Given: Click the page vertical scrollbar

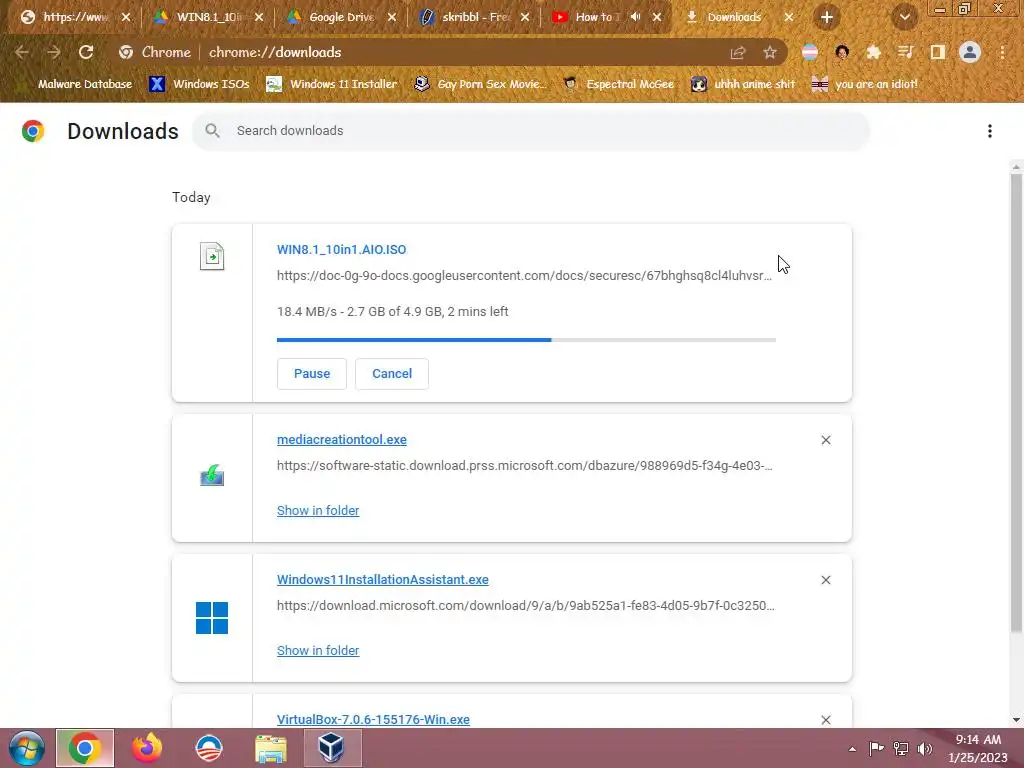Looking at the screenshot, I should [x=1016, y=403].
